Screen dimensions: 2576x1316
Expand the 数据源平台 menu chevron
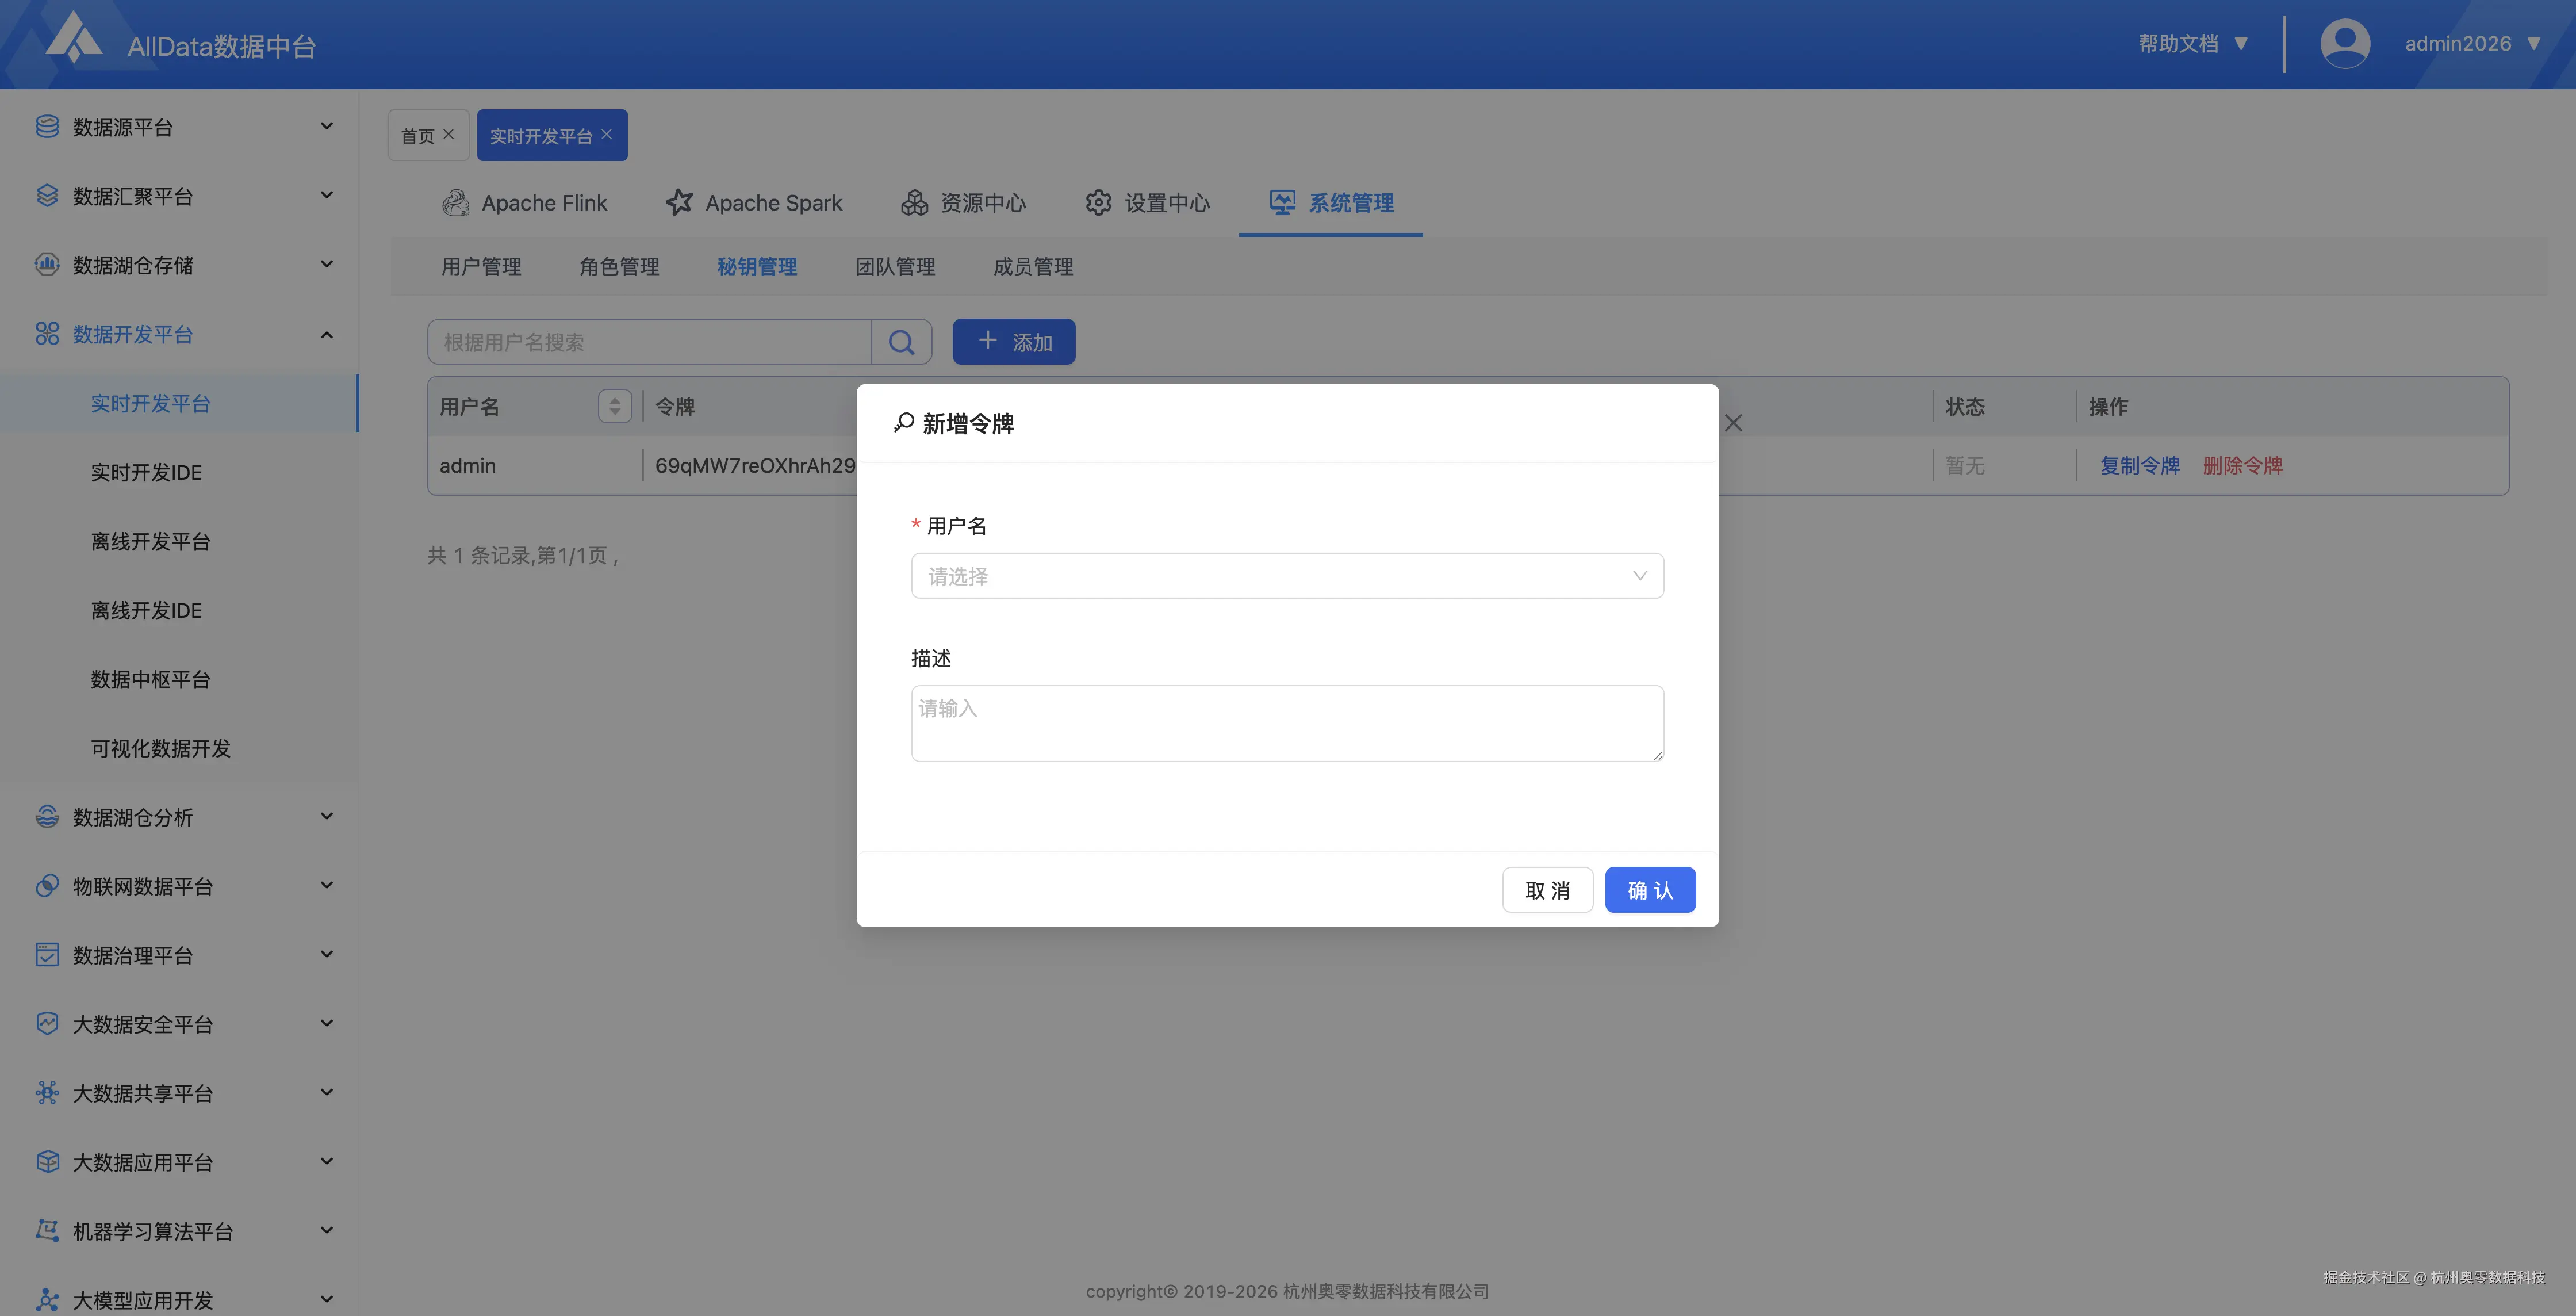point(326,126)
